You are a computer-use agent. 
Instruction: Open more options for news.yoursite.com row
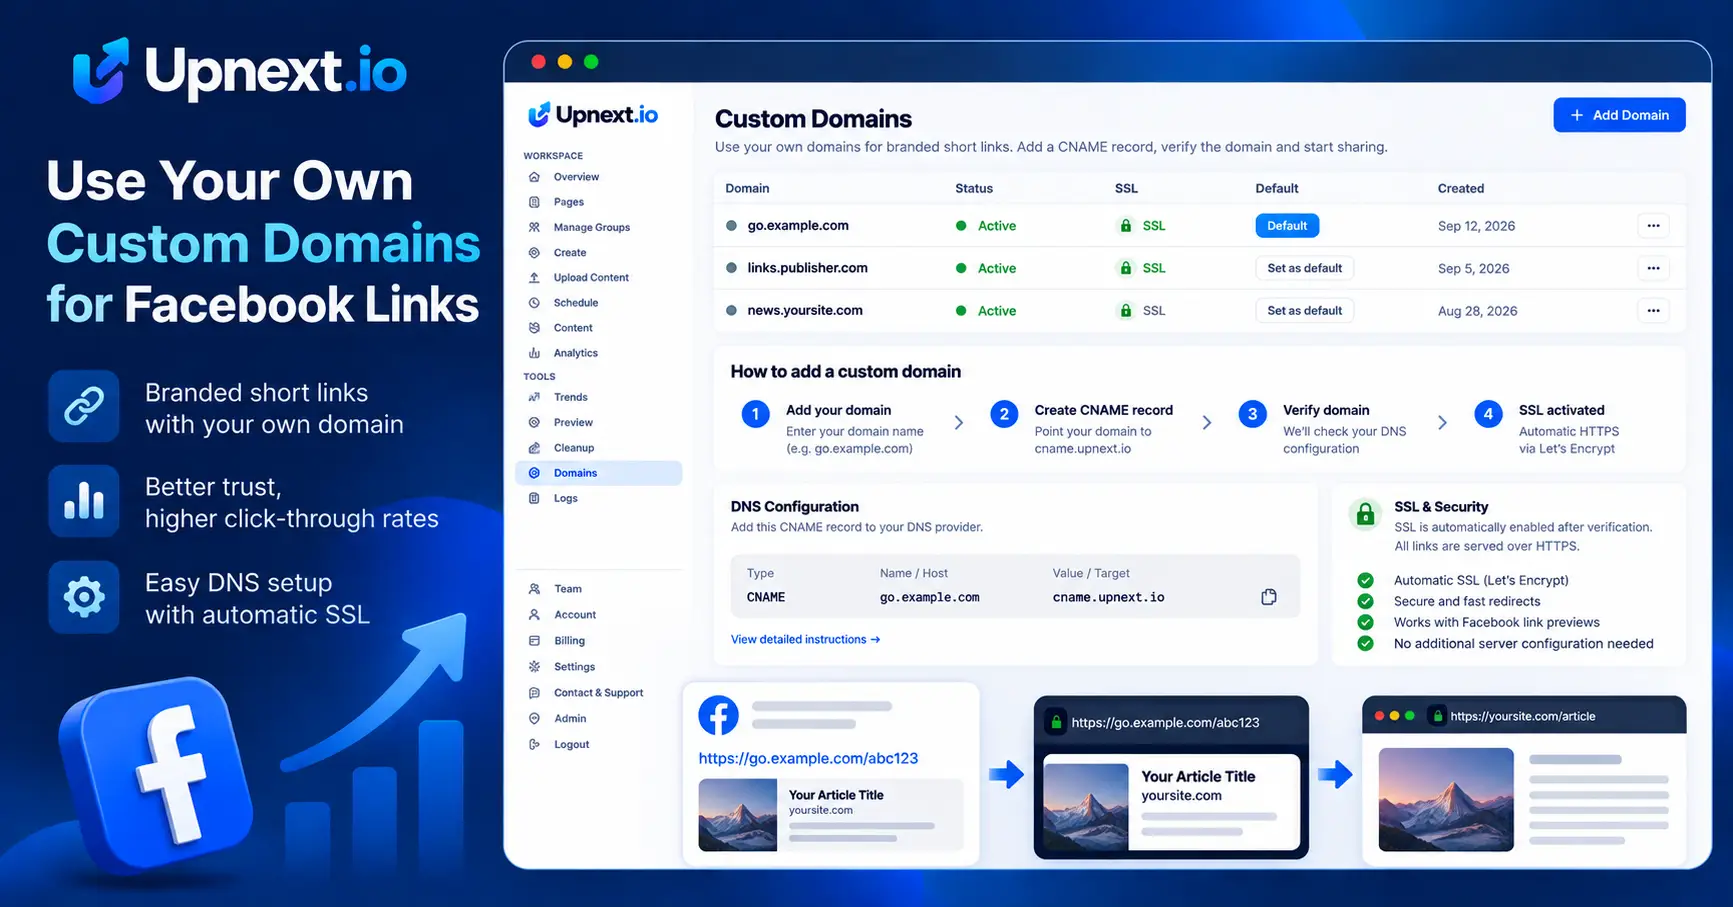[1653, 311]
